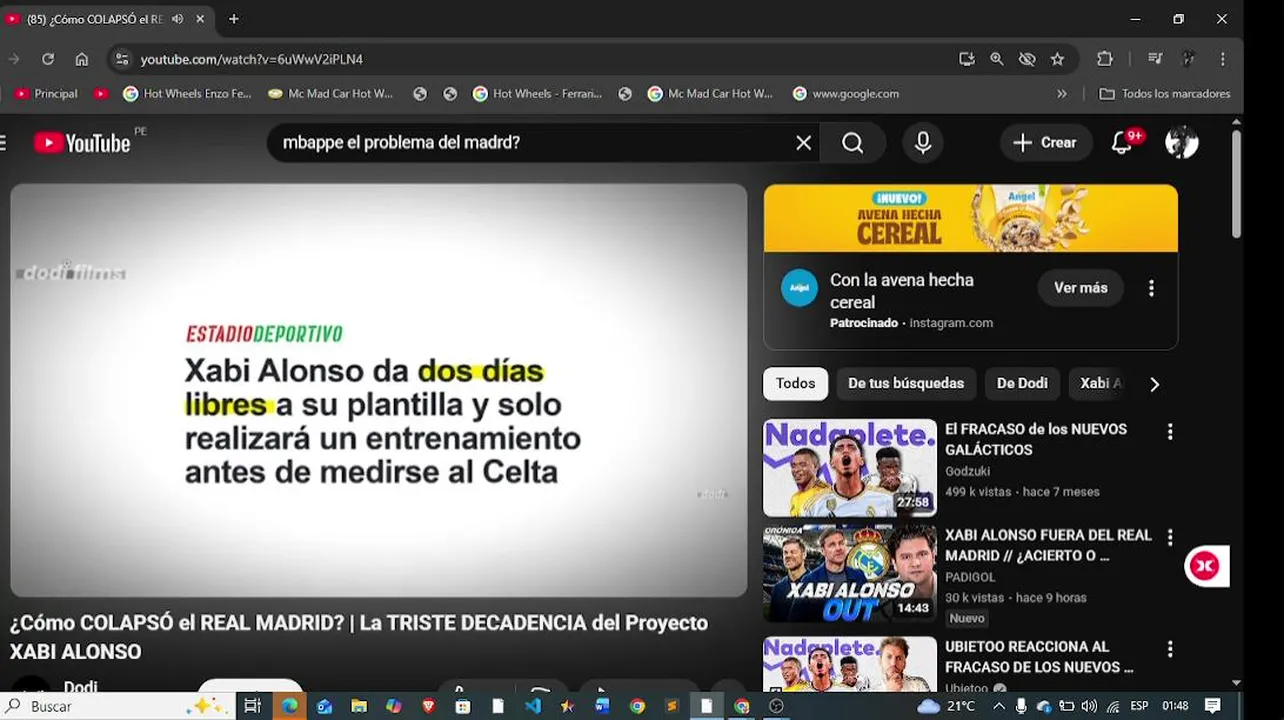Open XABI ALONSO FUERA DEL REAL MADRID title
1284x720 pixels.
(x=1048, y=545)
